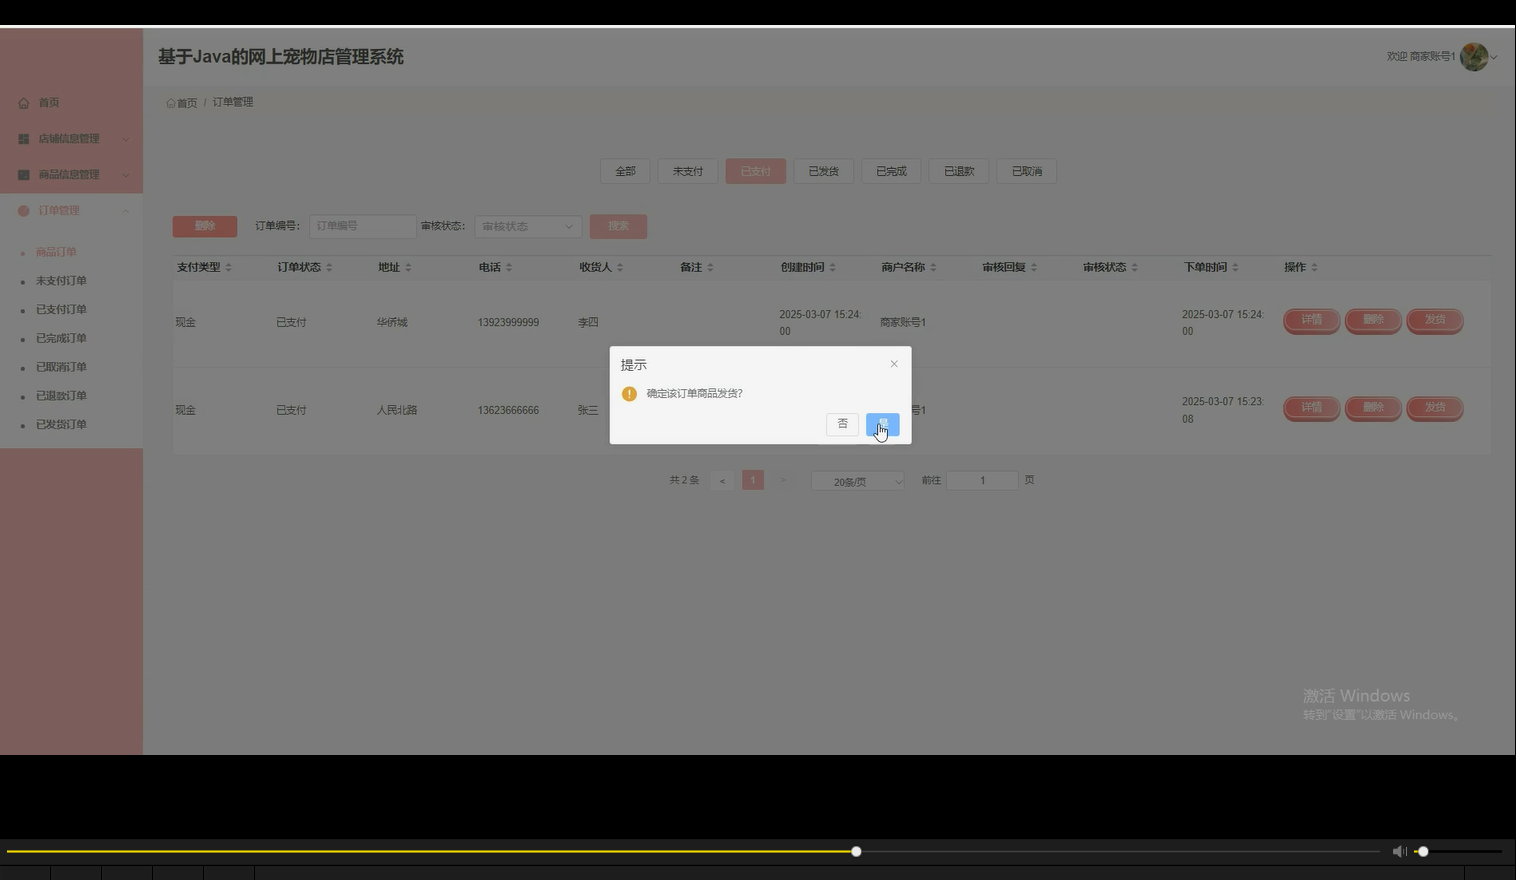Sort by 下单时间 column
This screenshot has width=1516, height=880.
[1235, 267]
